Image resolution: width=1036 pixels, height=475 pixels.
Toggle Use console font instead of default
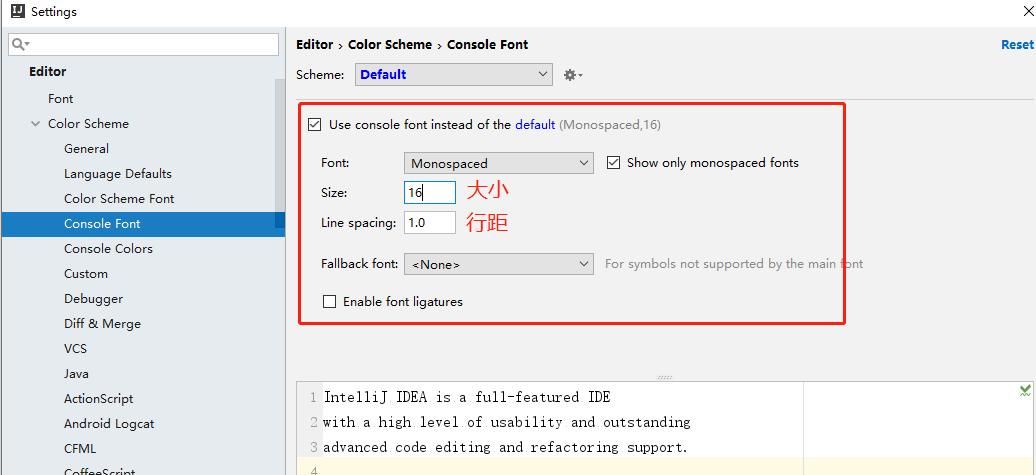coord(315,124)
